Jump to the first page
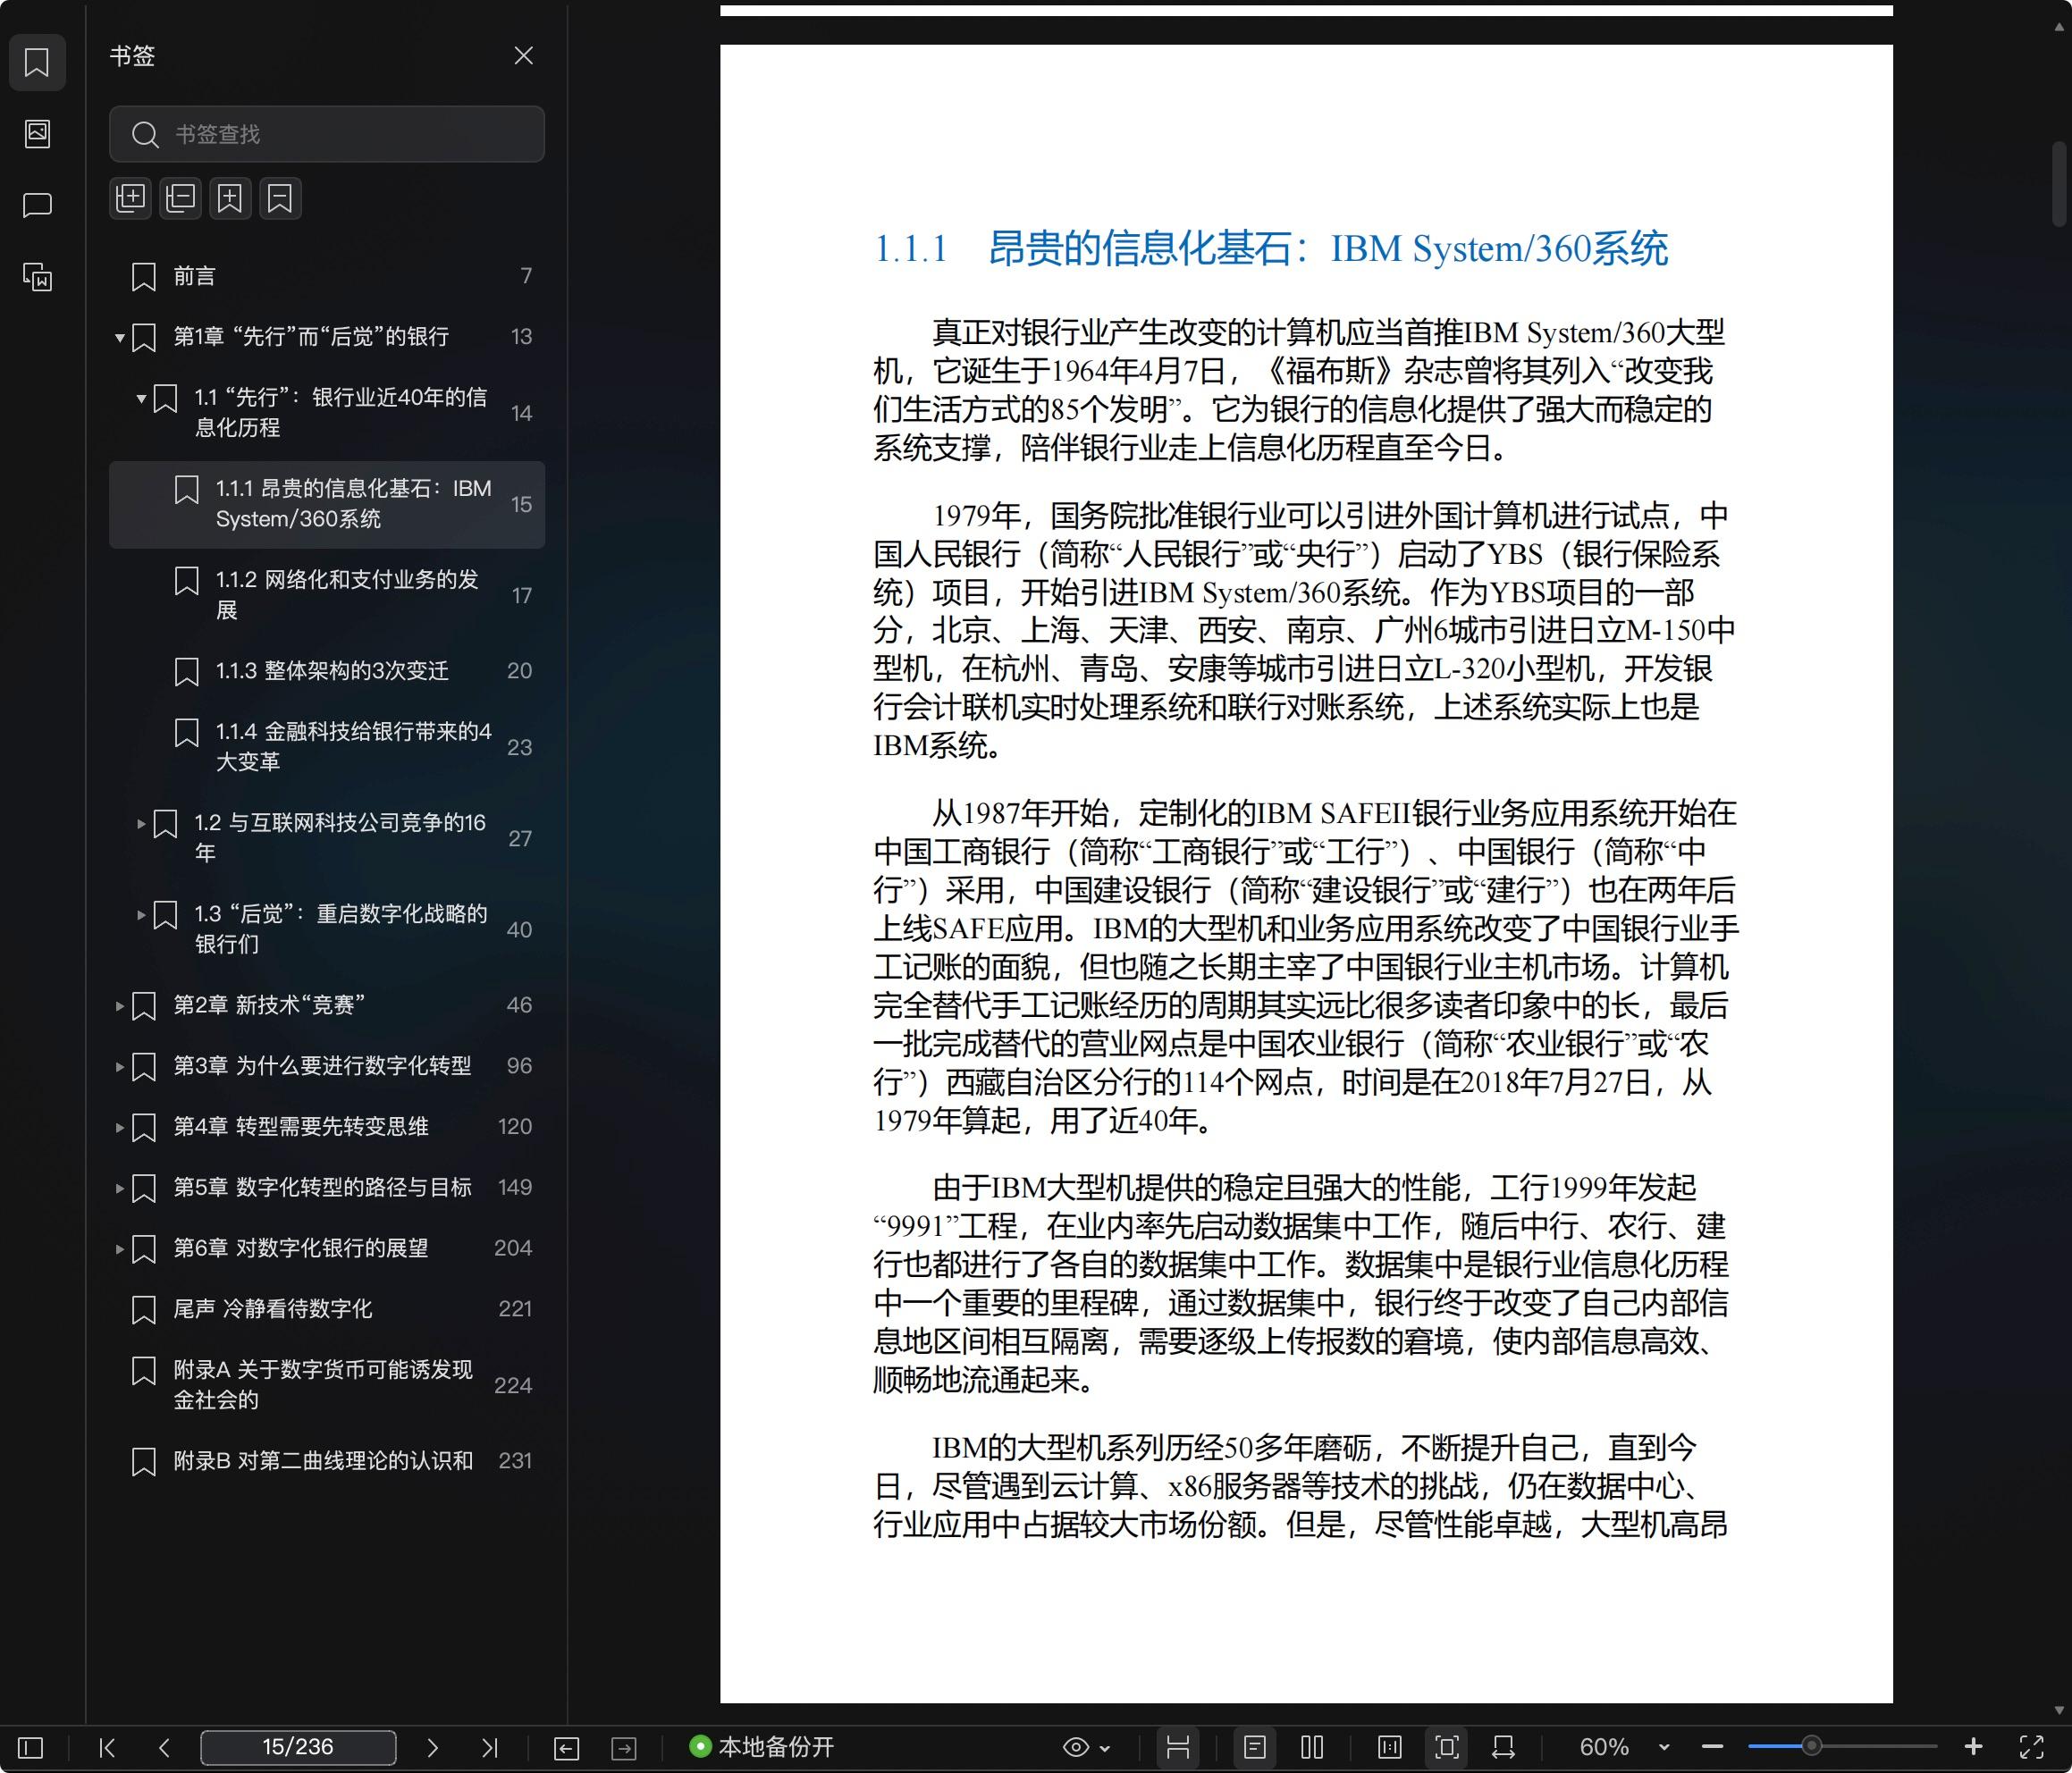 [x=107, y=1748]
